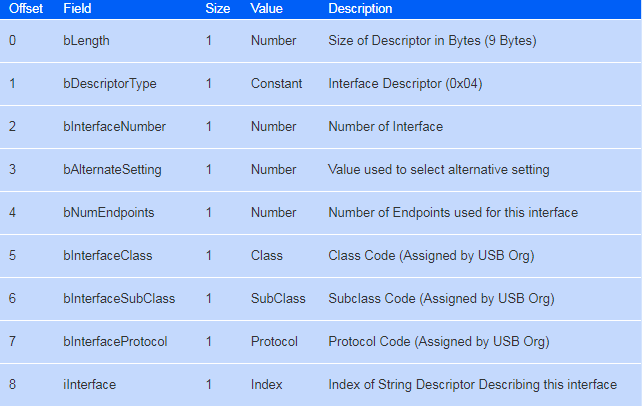Click offset 7 in the bInterfaceProtocol row
642x406 pixels.
13,342
